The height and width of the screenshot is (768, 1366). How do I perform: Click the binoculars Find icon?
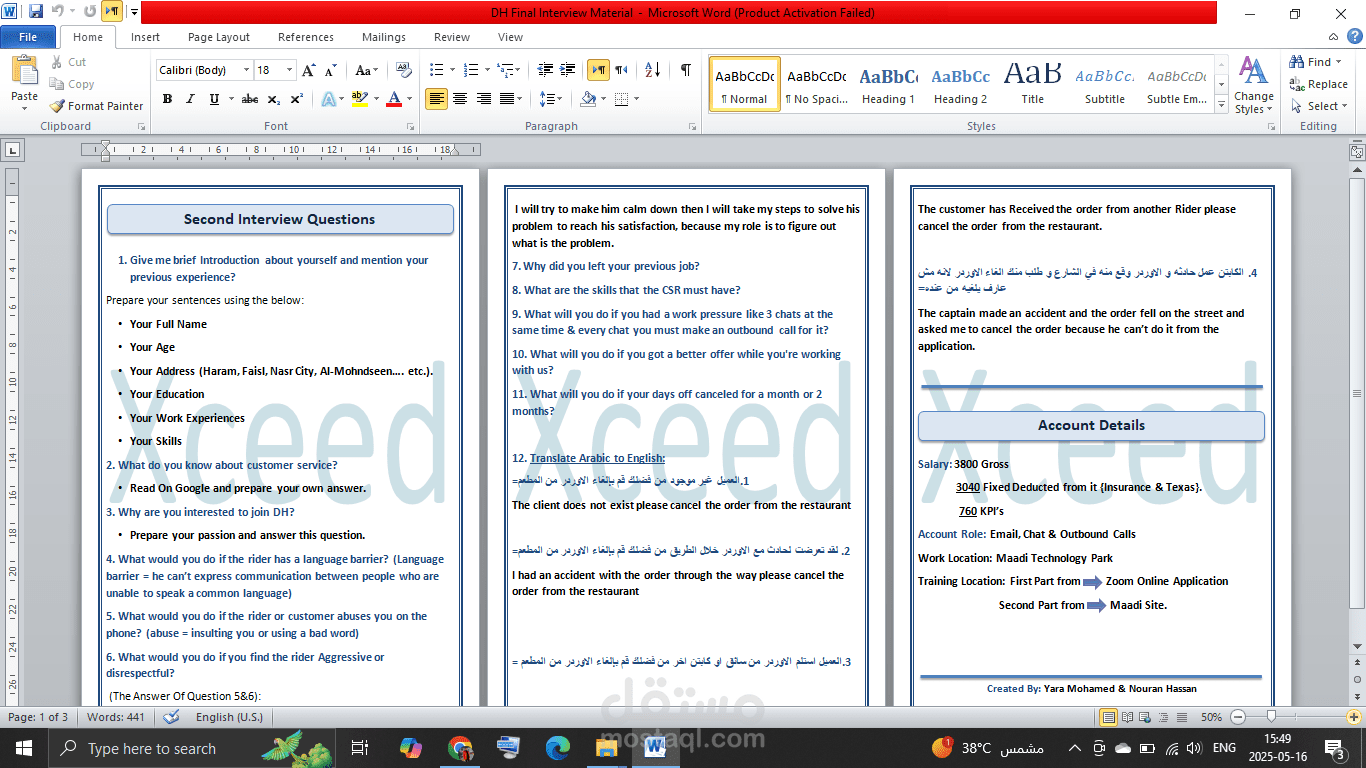pyautogui.click(x=1297, y=62)
